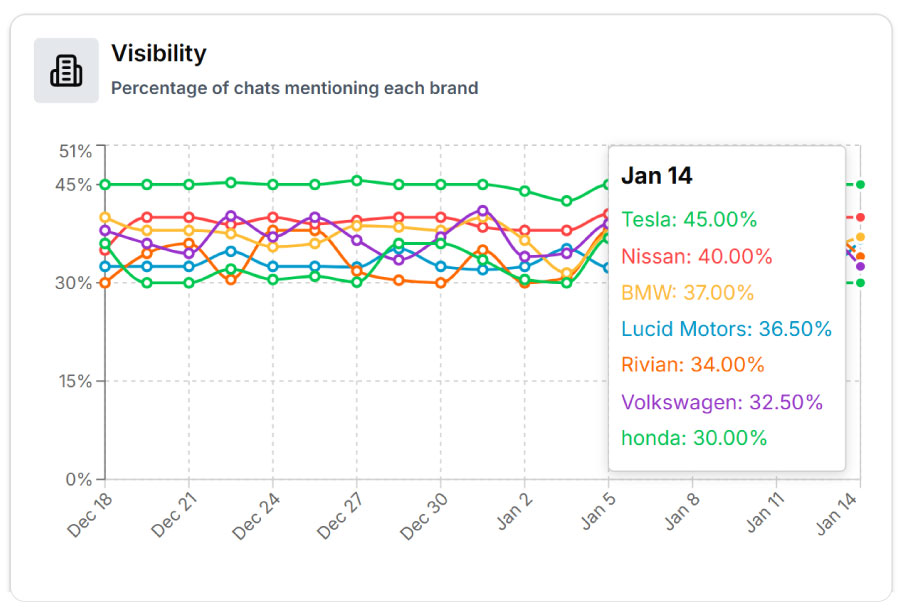Select Volkswagen: 32.50% tooltip entry
Viewport: 900px width, 615px height.
pyautogui.click(x=721, y=402)
